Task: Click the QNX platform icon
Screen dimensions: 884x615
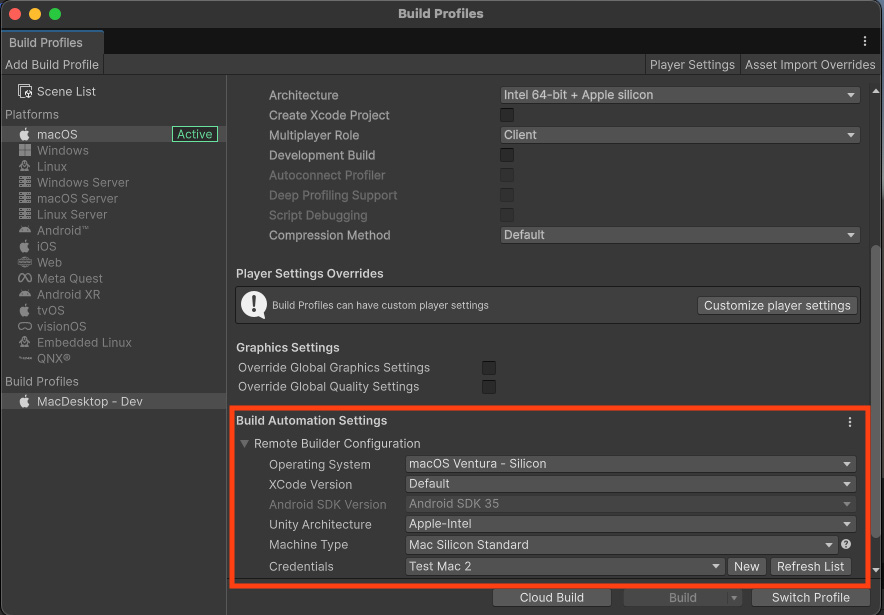Action: tap(25, 358)
